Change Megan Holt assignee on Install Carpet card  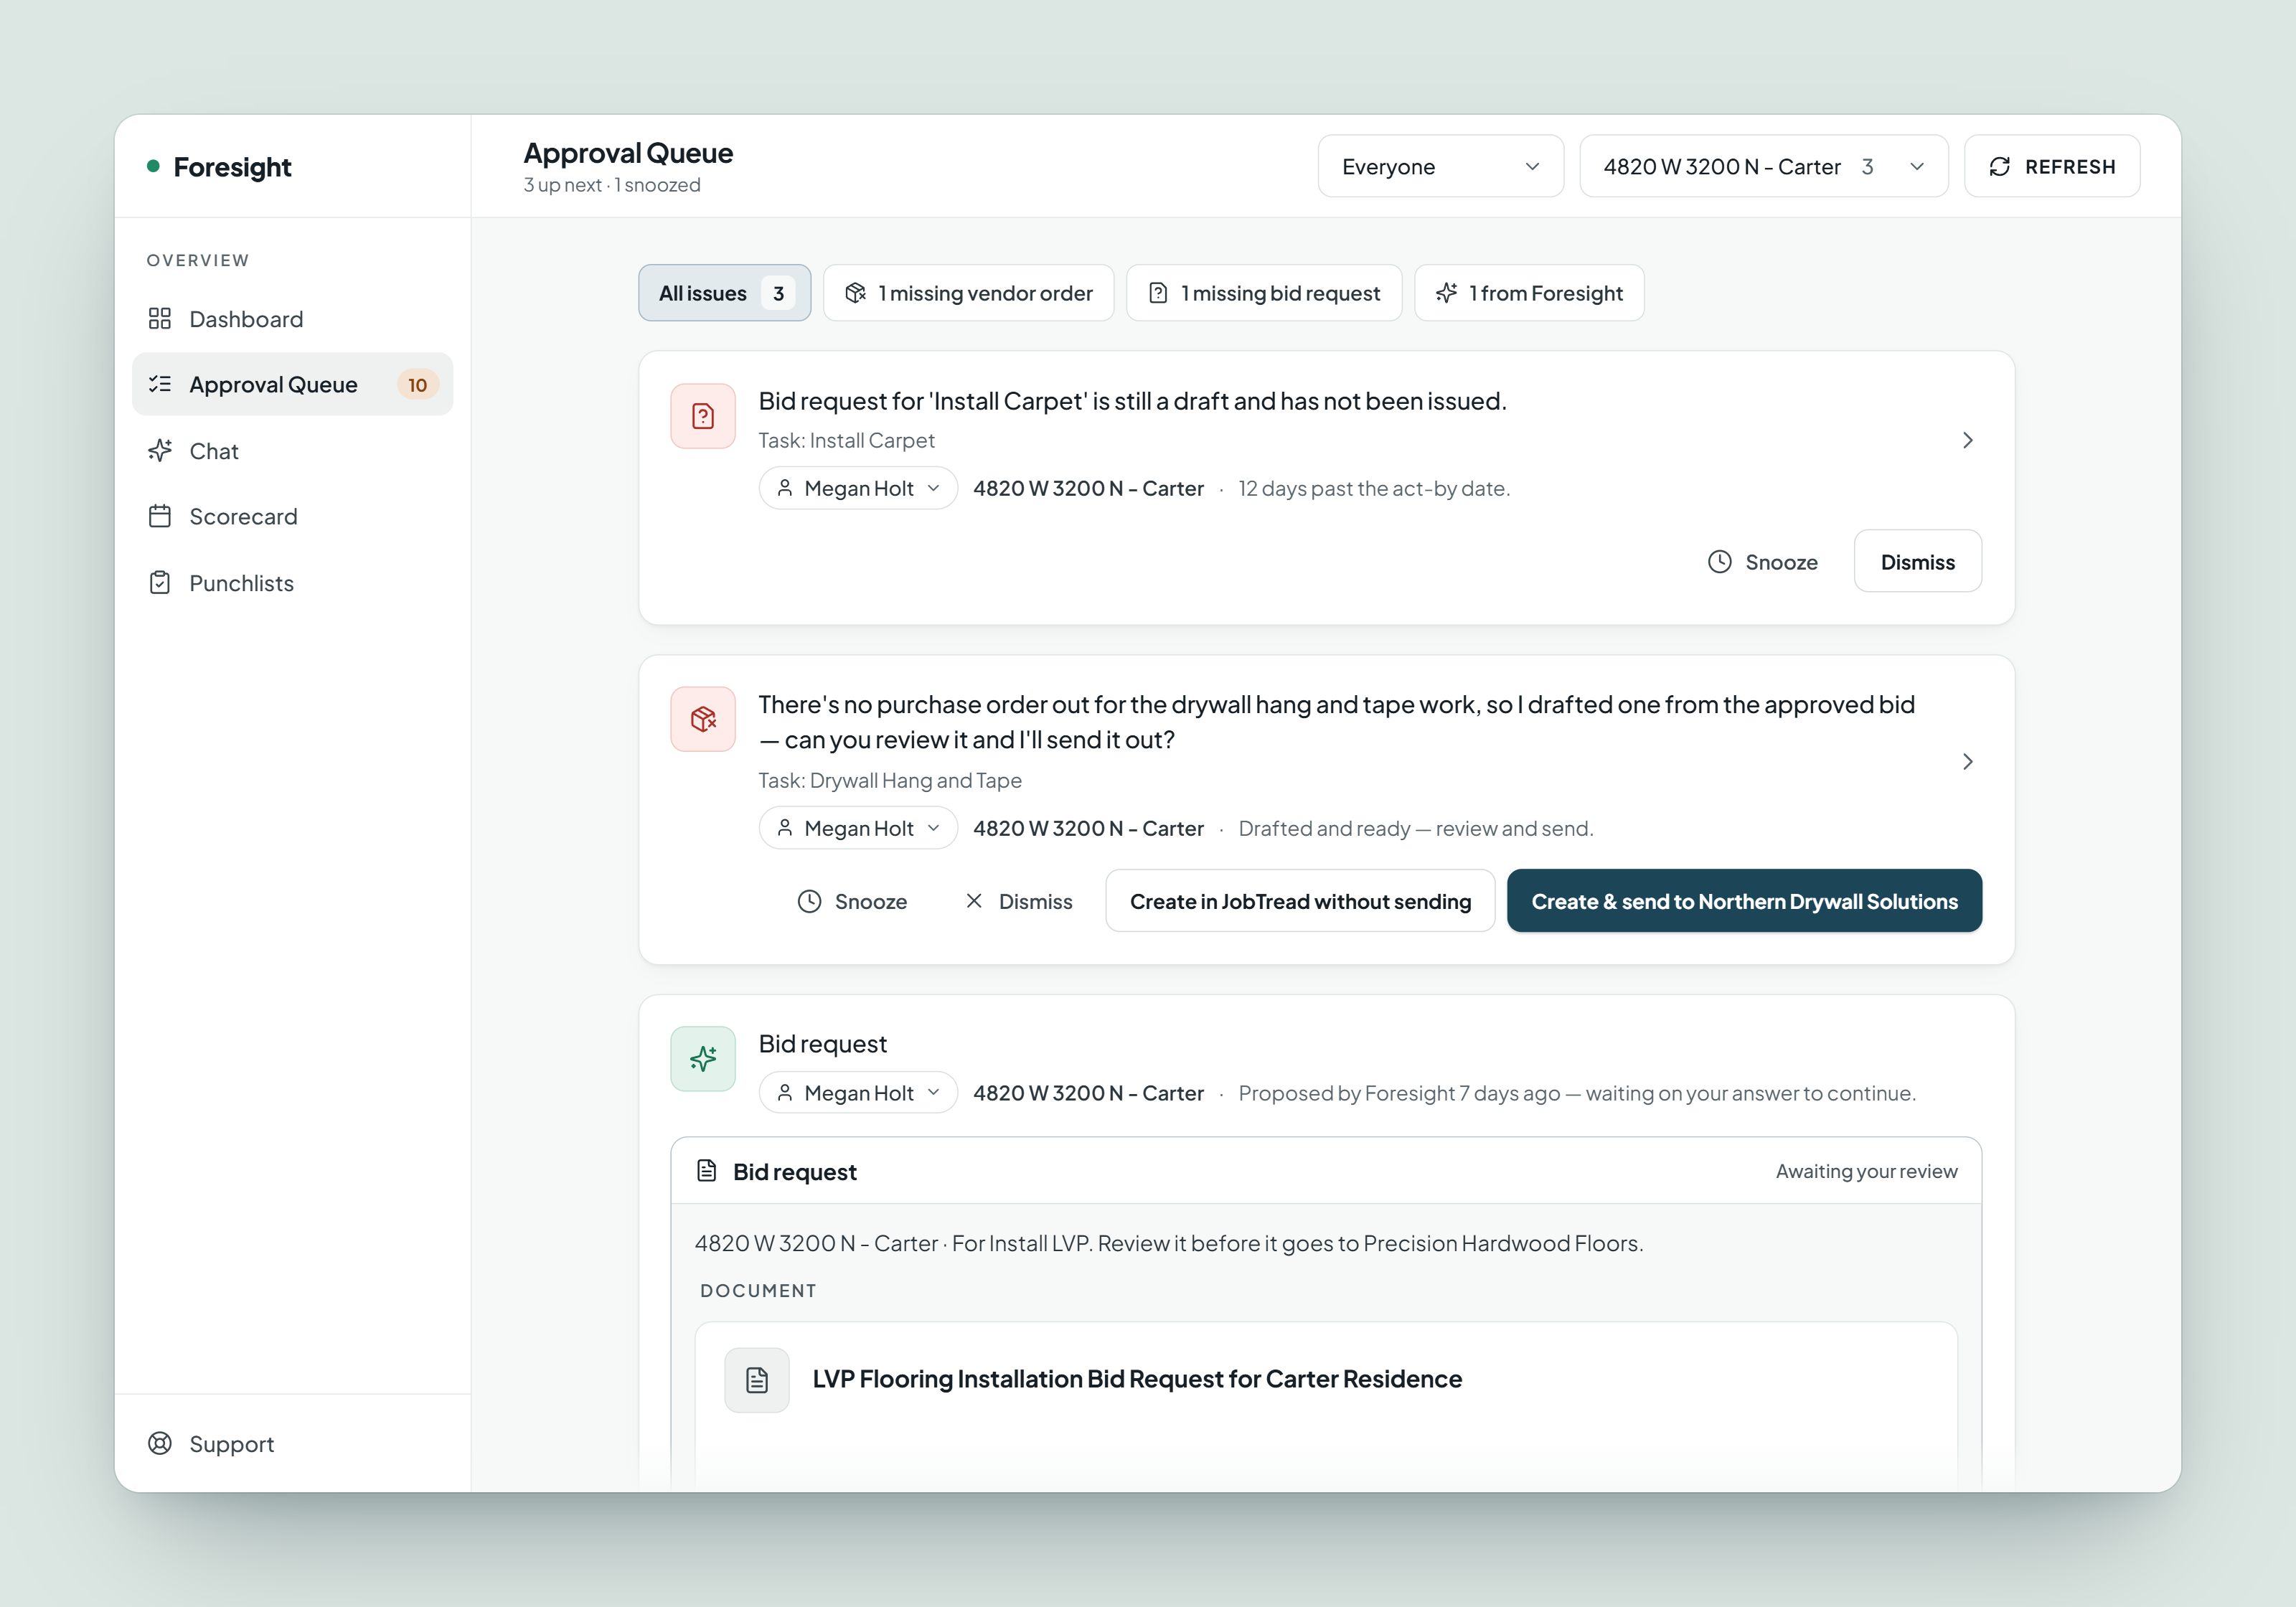tap(858, 489)
